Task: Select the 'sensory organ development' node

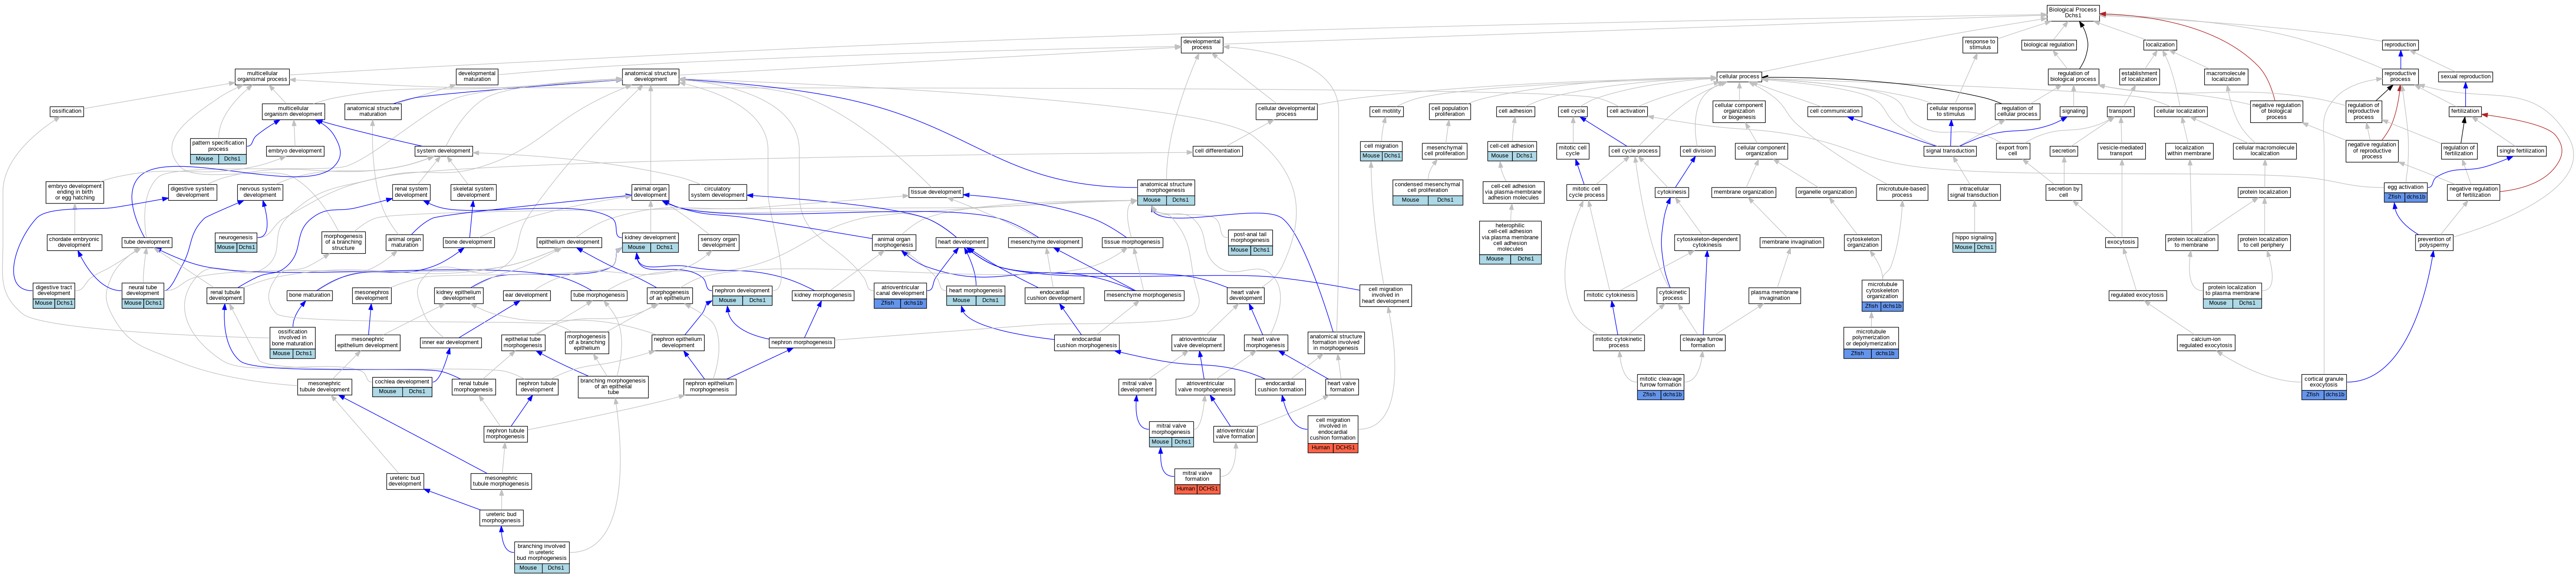Action: click(718, 242)
